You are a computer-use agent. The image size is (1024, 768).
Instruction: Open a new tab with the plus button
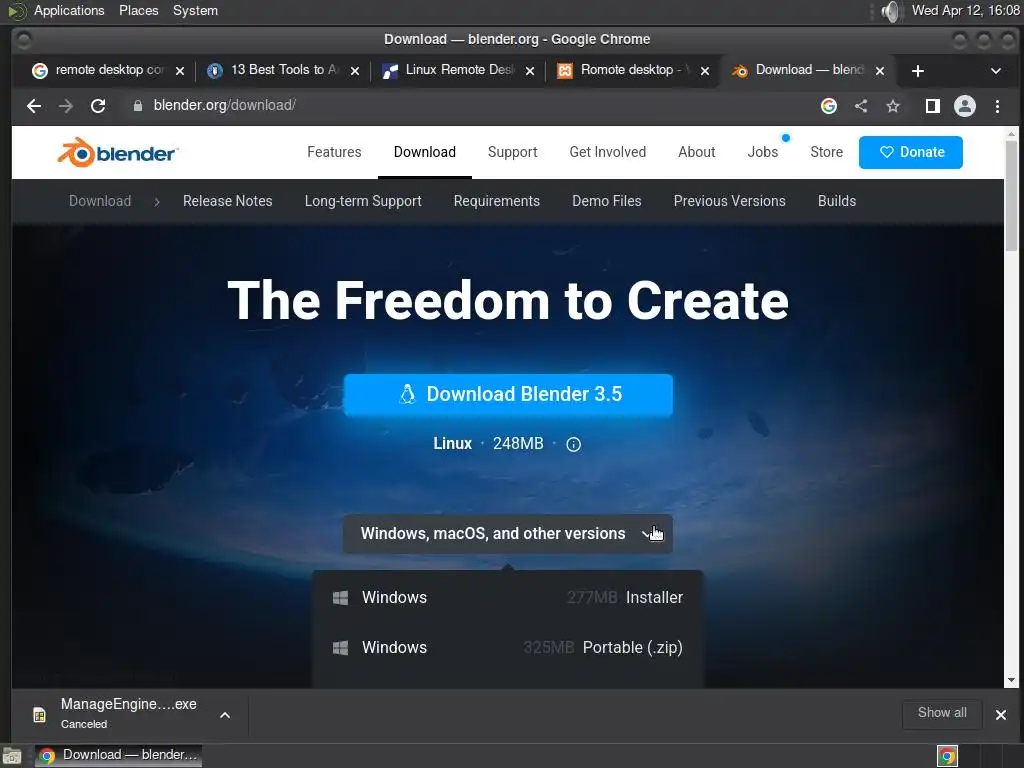coord(918,71)
